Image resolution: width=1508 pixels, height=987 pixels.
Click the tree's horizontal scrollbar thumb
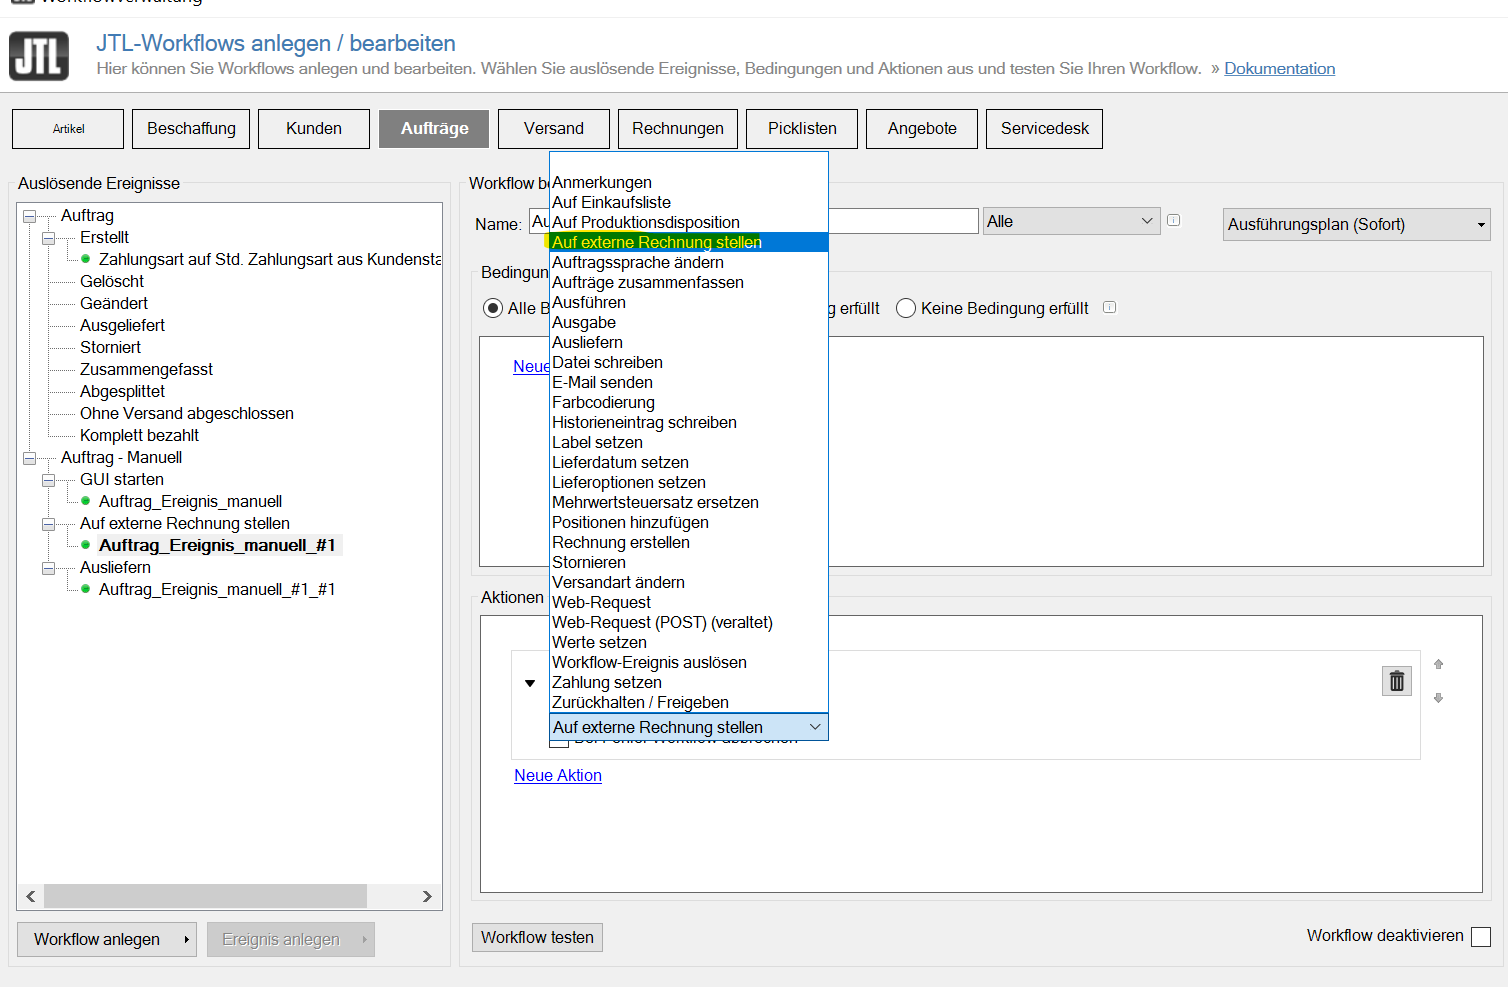click(205, 896)
